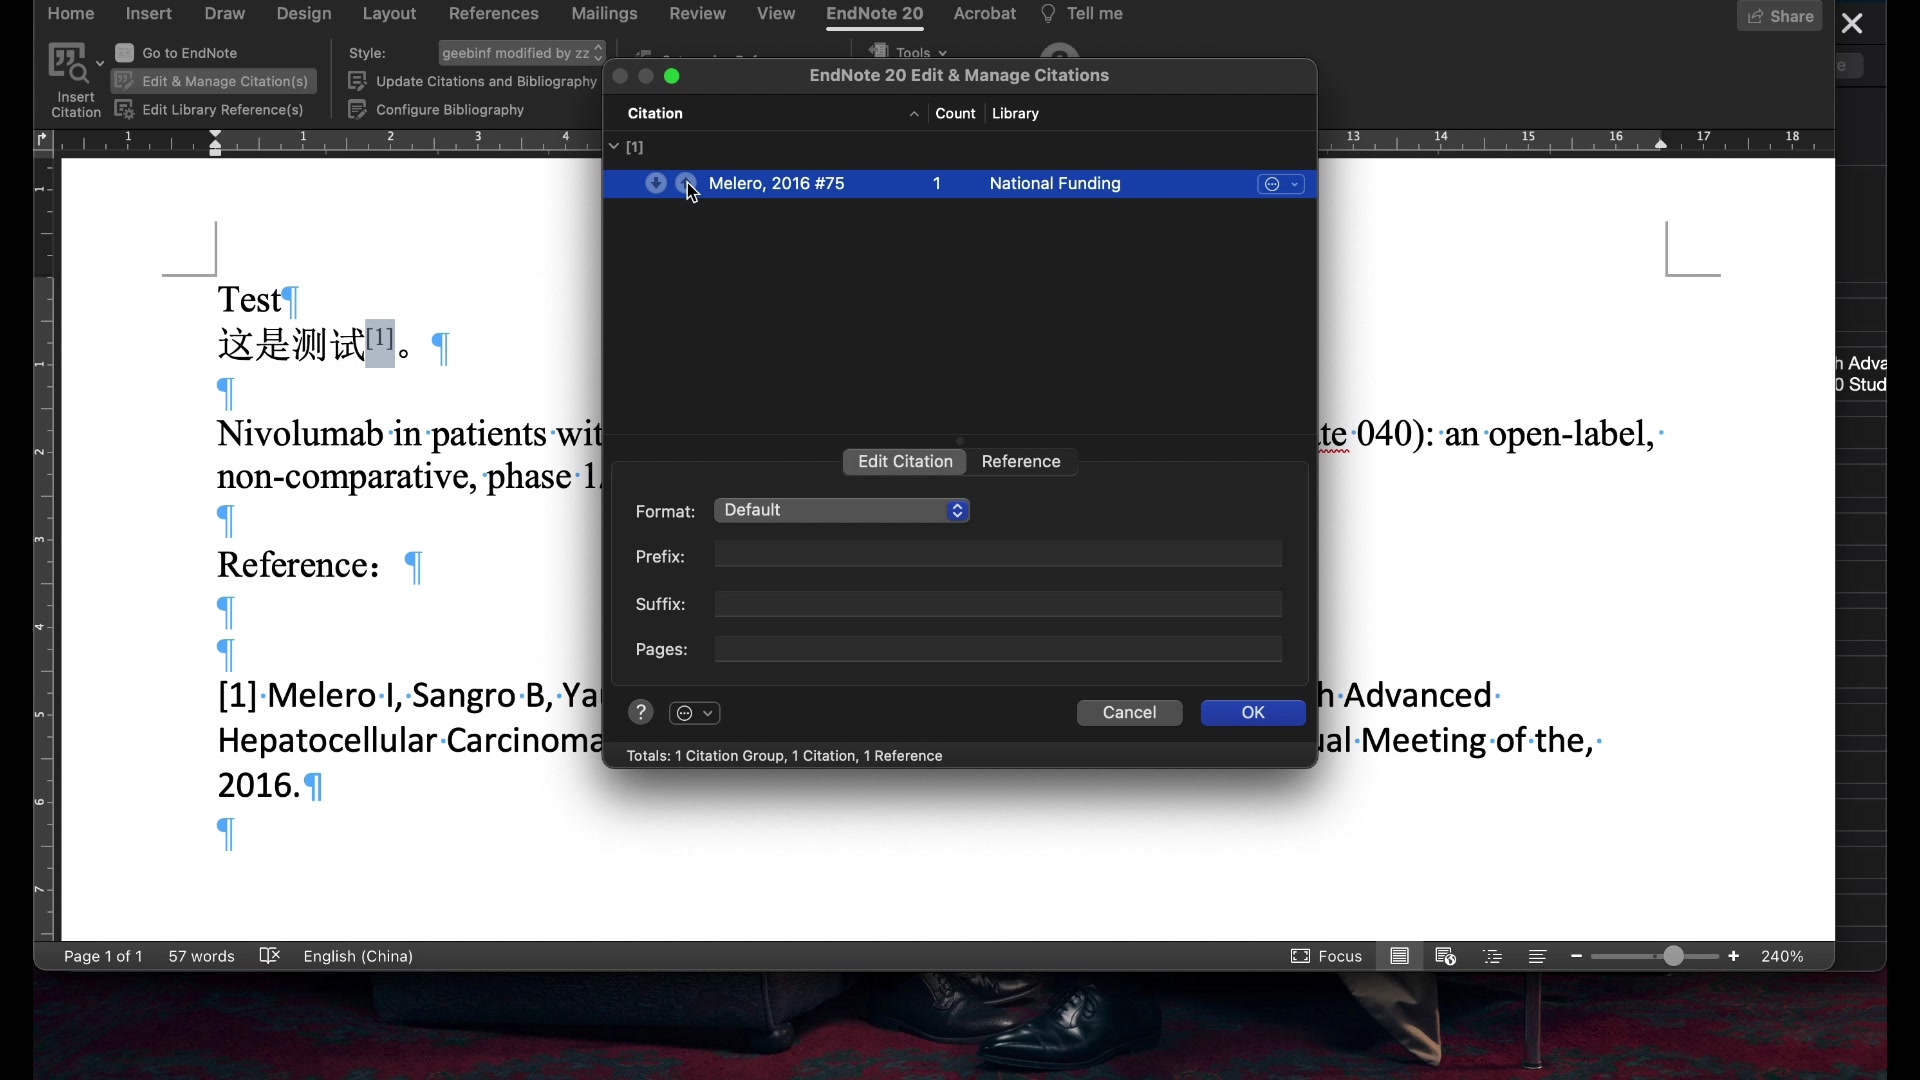Click the spelling check icon in the status bar
Image resolution: width=1920 pixels, height=1080 pixels.
270,956
